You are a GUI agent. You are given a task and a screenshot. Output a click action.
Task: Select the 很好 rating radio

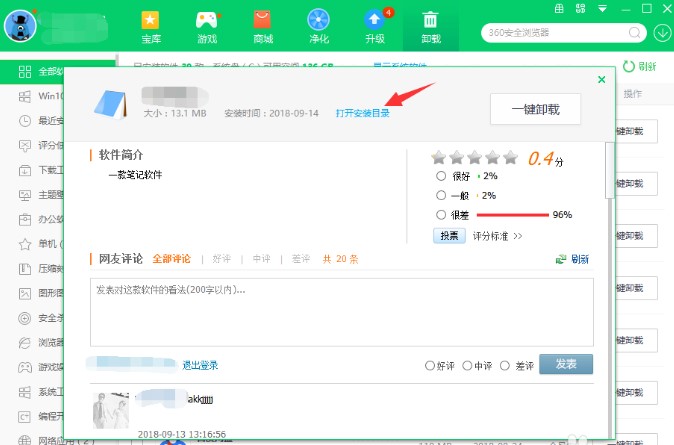point(441,176)
